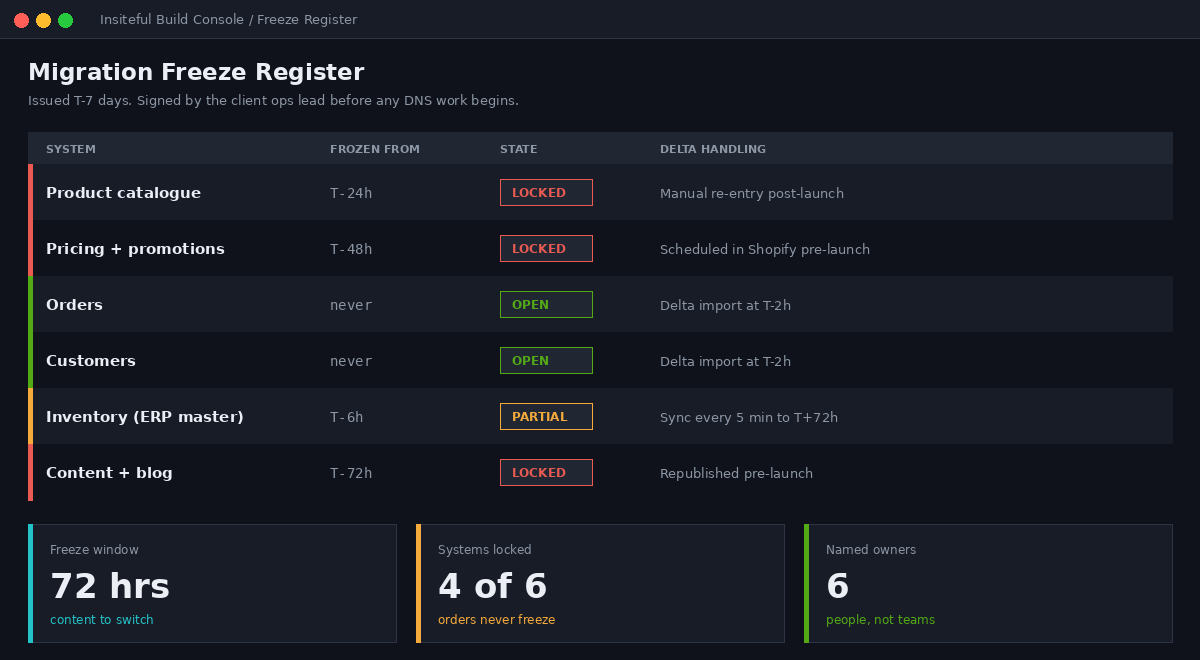Click the PARTIAL badge for Inventory

pyautogui.click(x=546, y=417)
